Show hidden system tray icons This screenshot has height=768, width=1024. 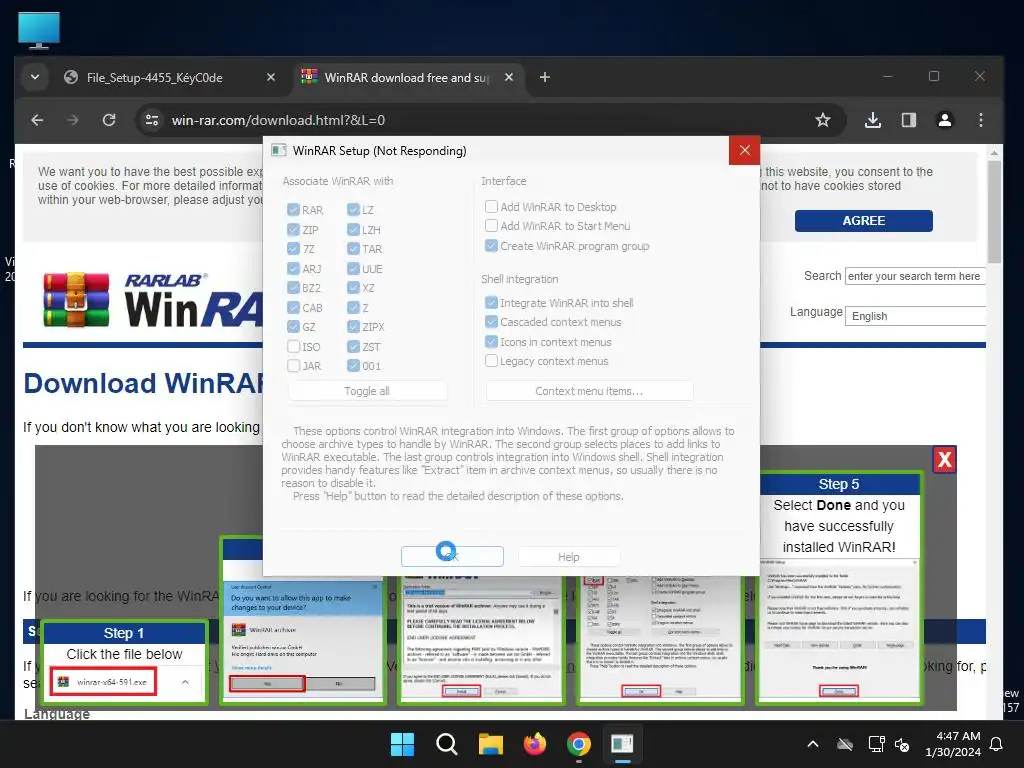813,744
